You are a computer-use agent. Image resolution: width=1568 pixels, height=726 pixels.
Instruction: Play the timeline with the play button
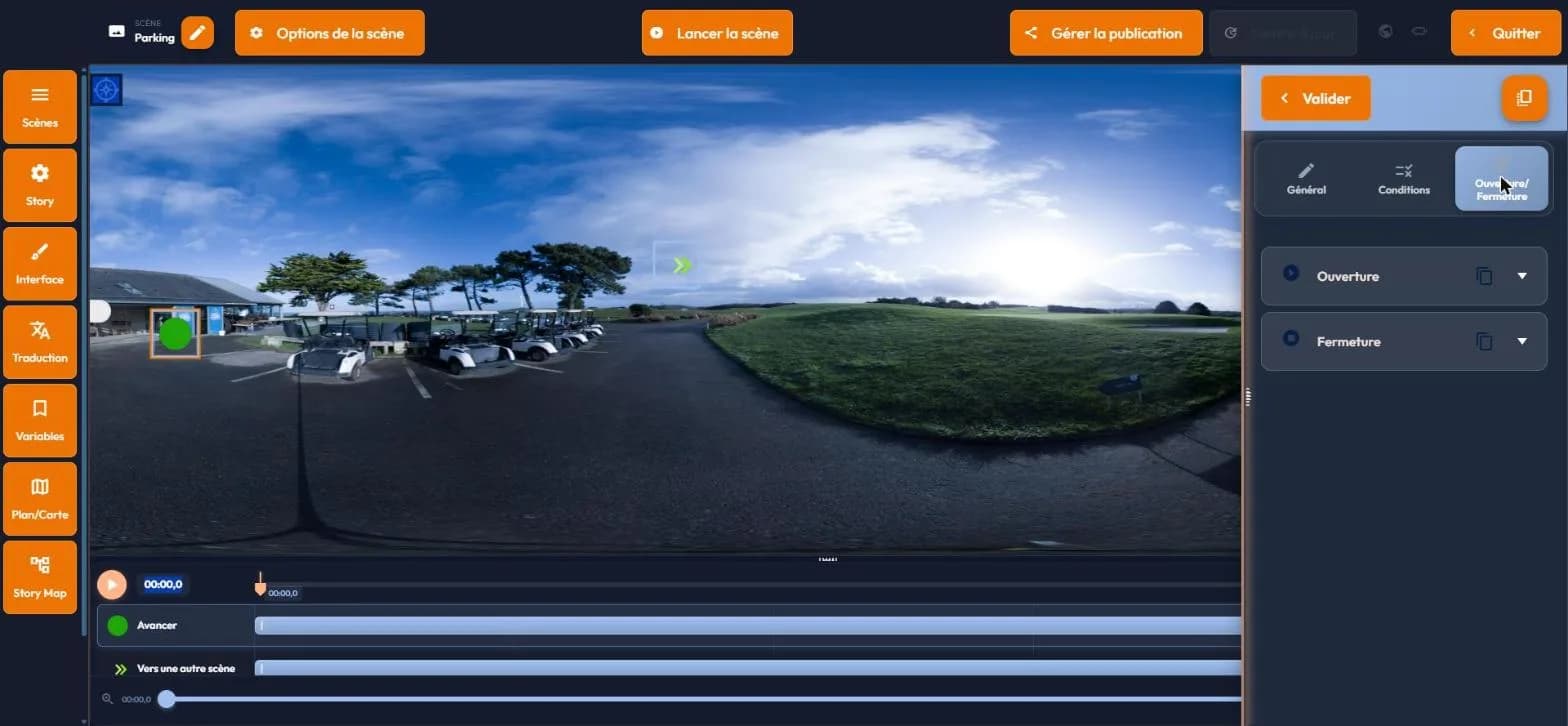[x=112, y=584]
